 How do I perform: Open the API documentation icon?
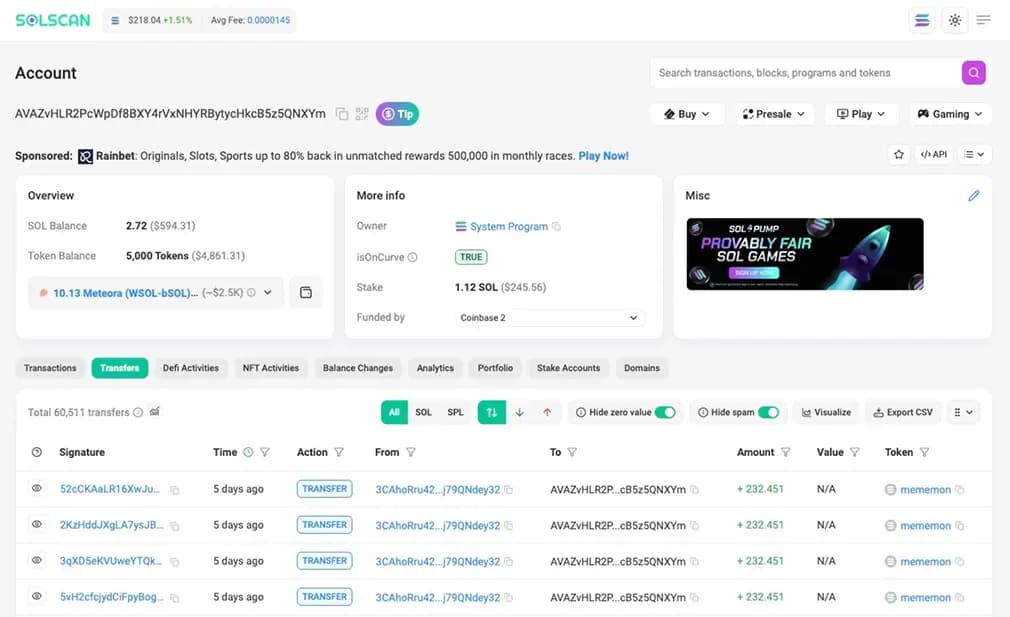tap(932, 154)
